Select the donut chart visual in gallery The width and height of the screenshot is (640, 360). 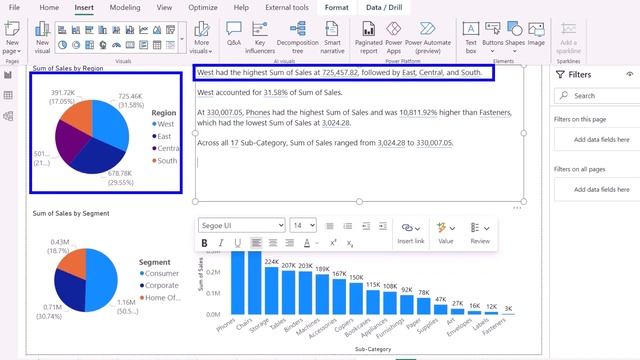(76, 45)
